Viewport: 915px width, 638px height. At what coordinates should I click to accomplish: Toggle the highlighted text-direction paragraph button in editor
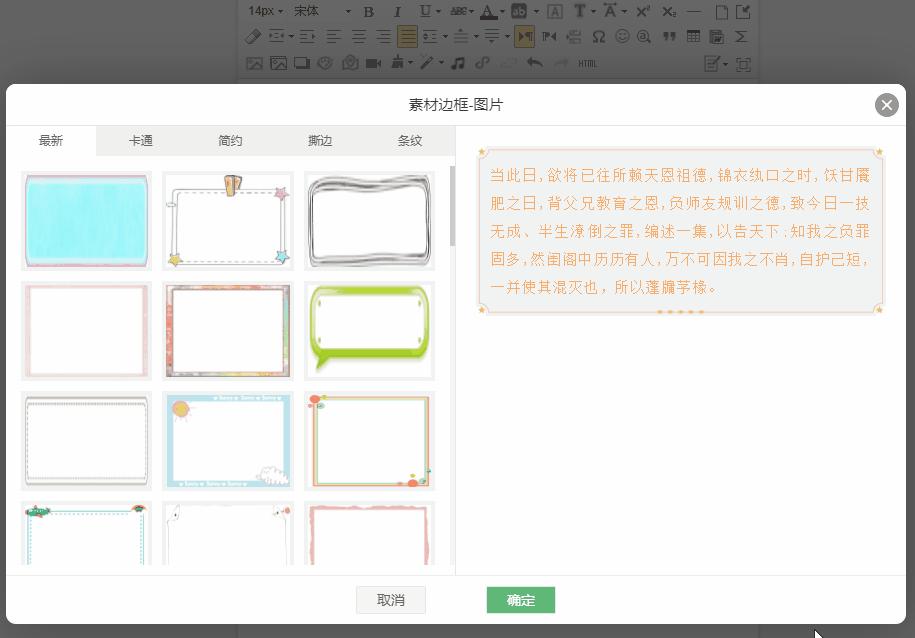point(525,37)
